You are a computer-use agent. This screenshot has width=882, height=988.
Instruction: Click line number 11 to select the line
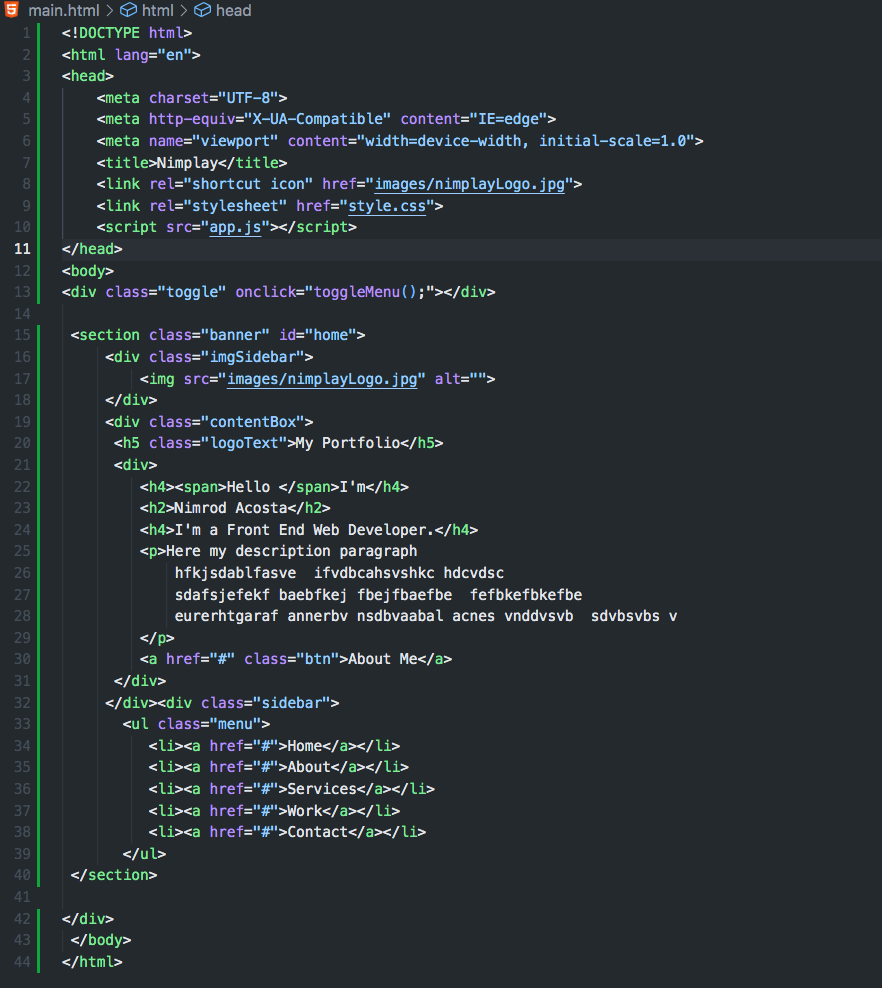pos(22,248)
